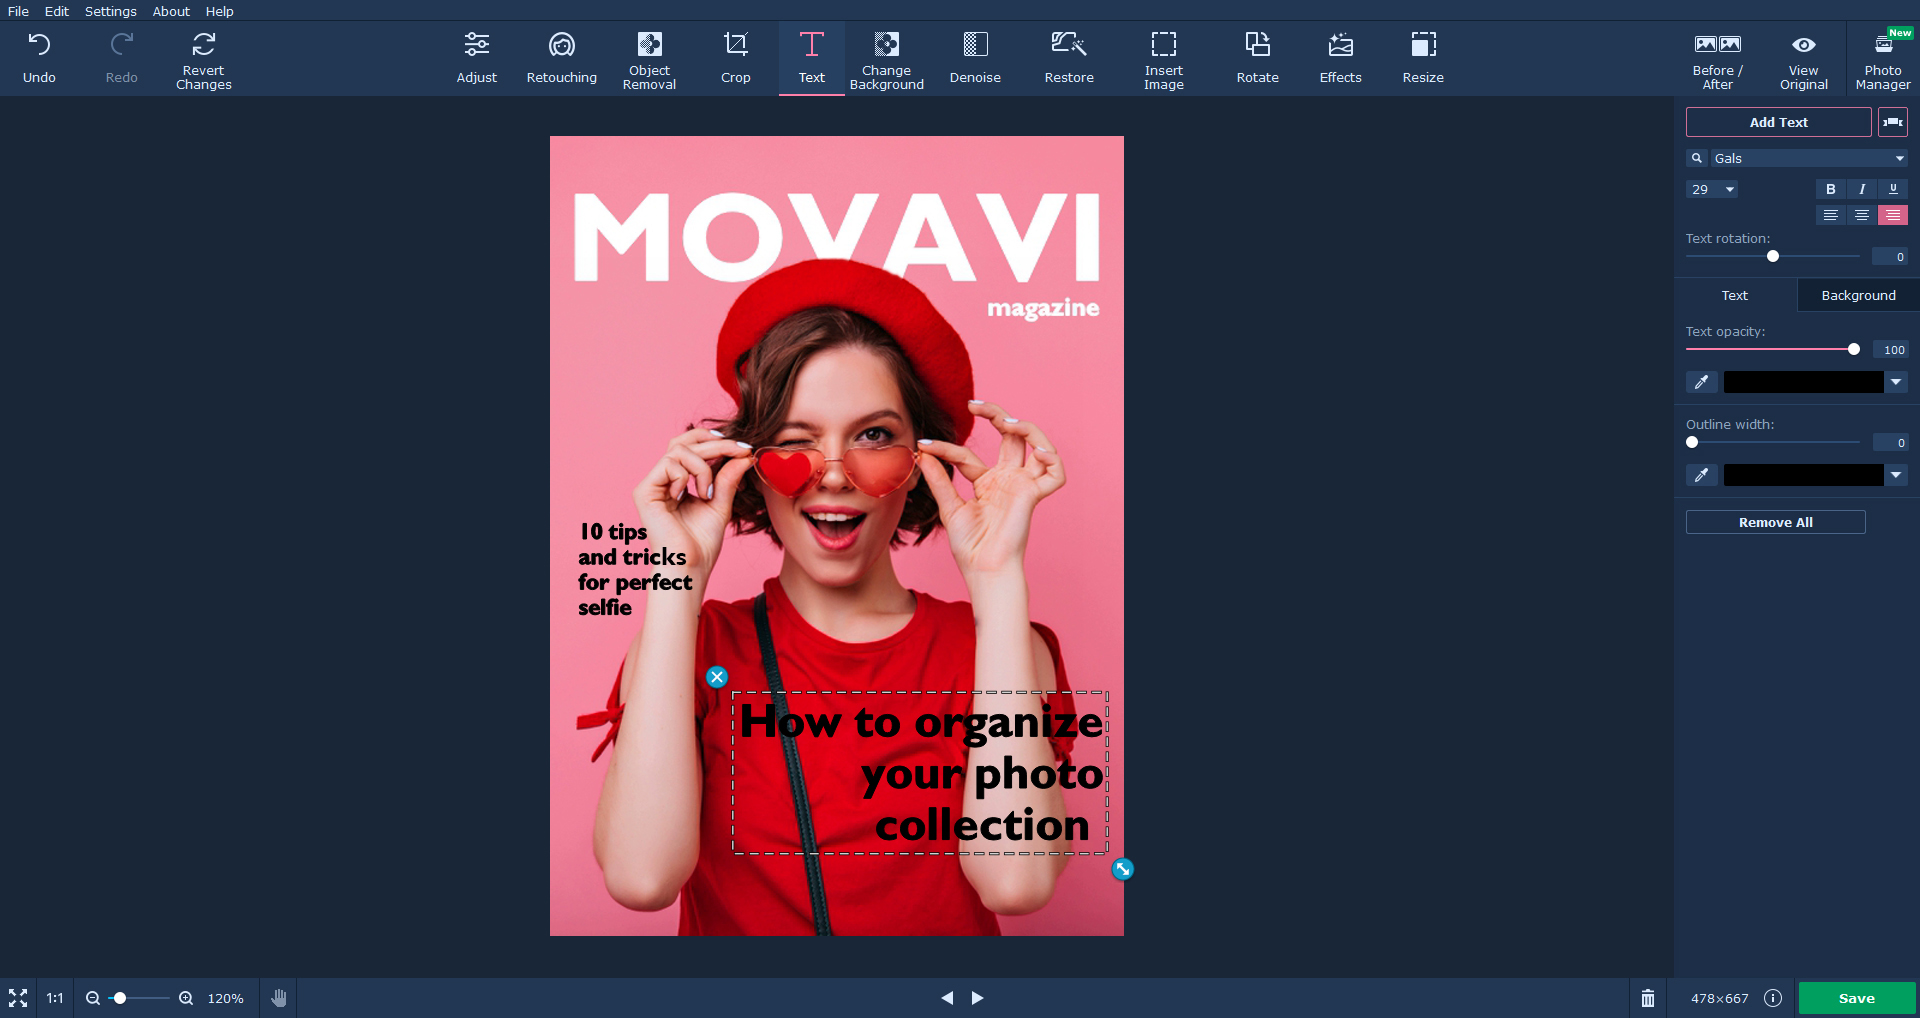Select the Crop tool

(735, 58)
